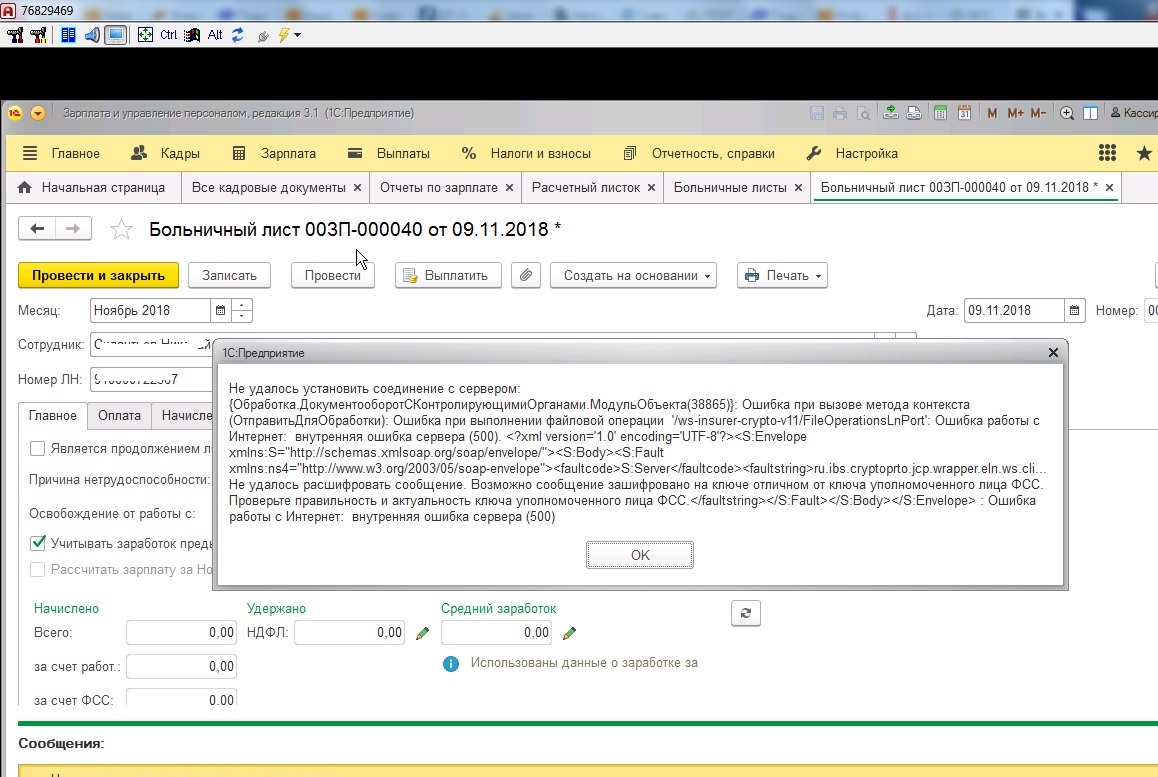Screen dimensions: 1158x777
Task: Click the Месяц spinner arrows
Action: point(241,311)
